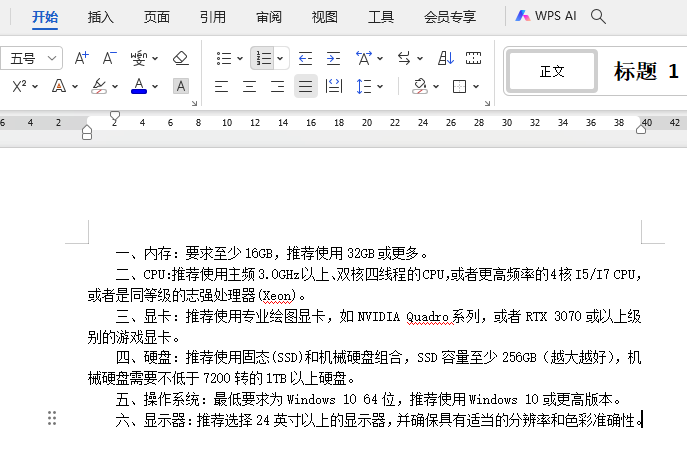
Task: Expand text effects dropdown arrow
Action: coord(75,87)
